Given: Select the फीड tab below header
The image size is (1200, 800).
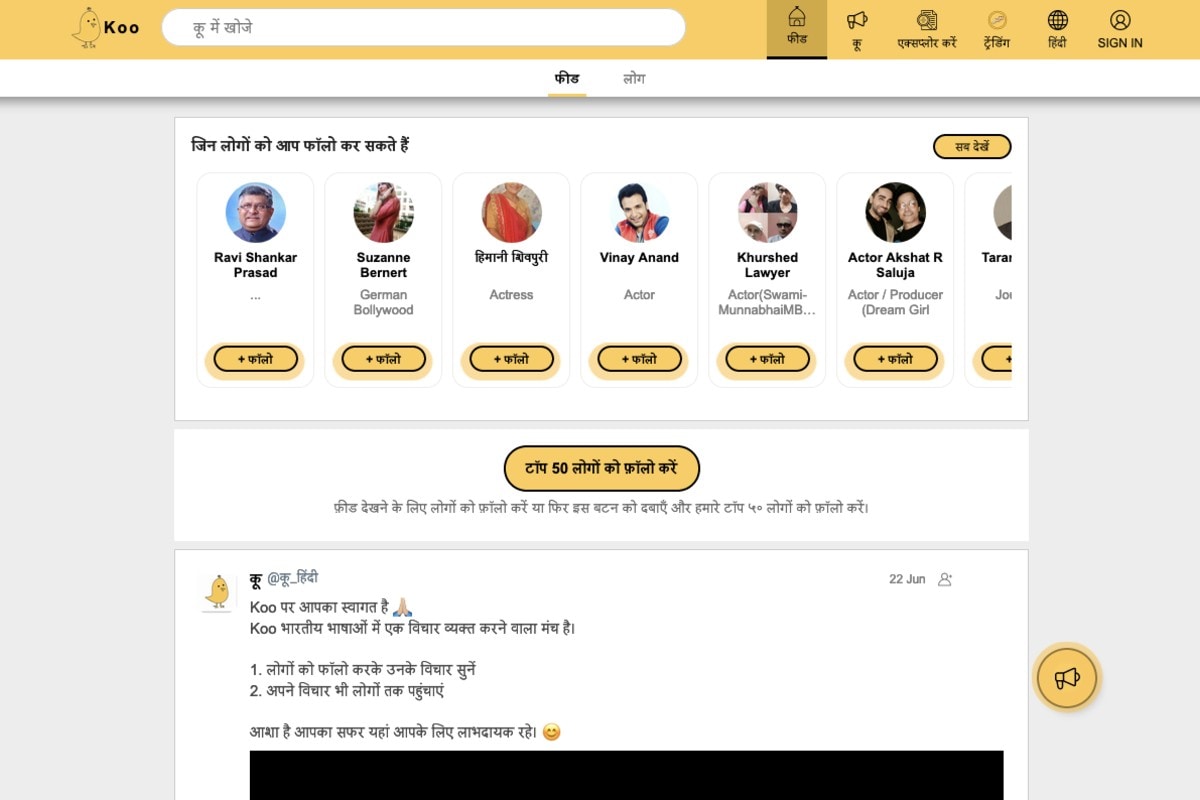Looking at the screenshot, I should tap(567, 78).
